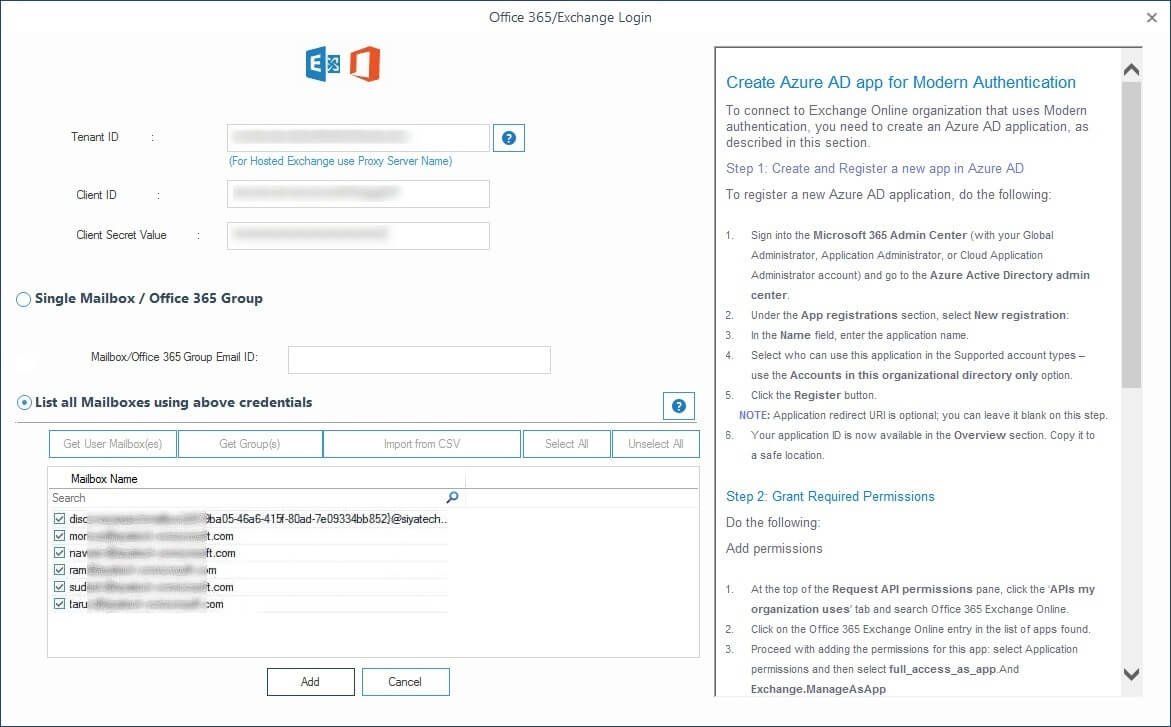Click the Exchange logo icon

pyautogui.click(x=323, y=64)
